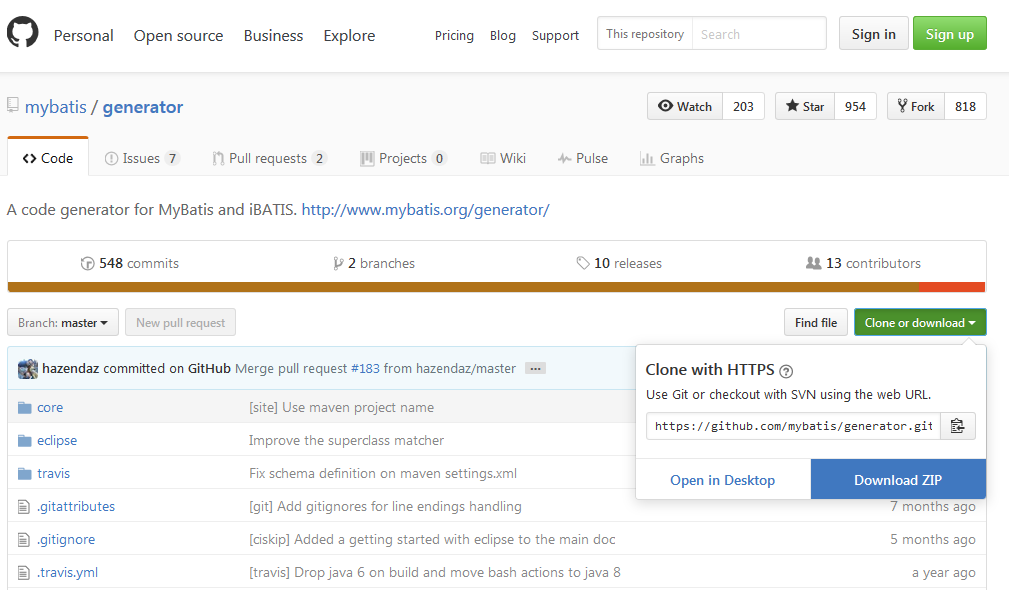Click the eclipse folder icon
Screen dimensions: 1009x590
coord(24,441)
